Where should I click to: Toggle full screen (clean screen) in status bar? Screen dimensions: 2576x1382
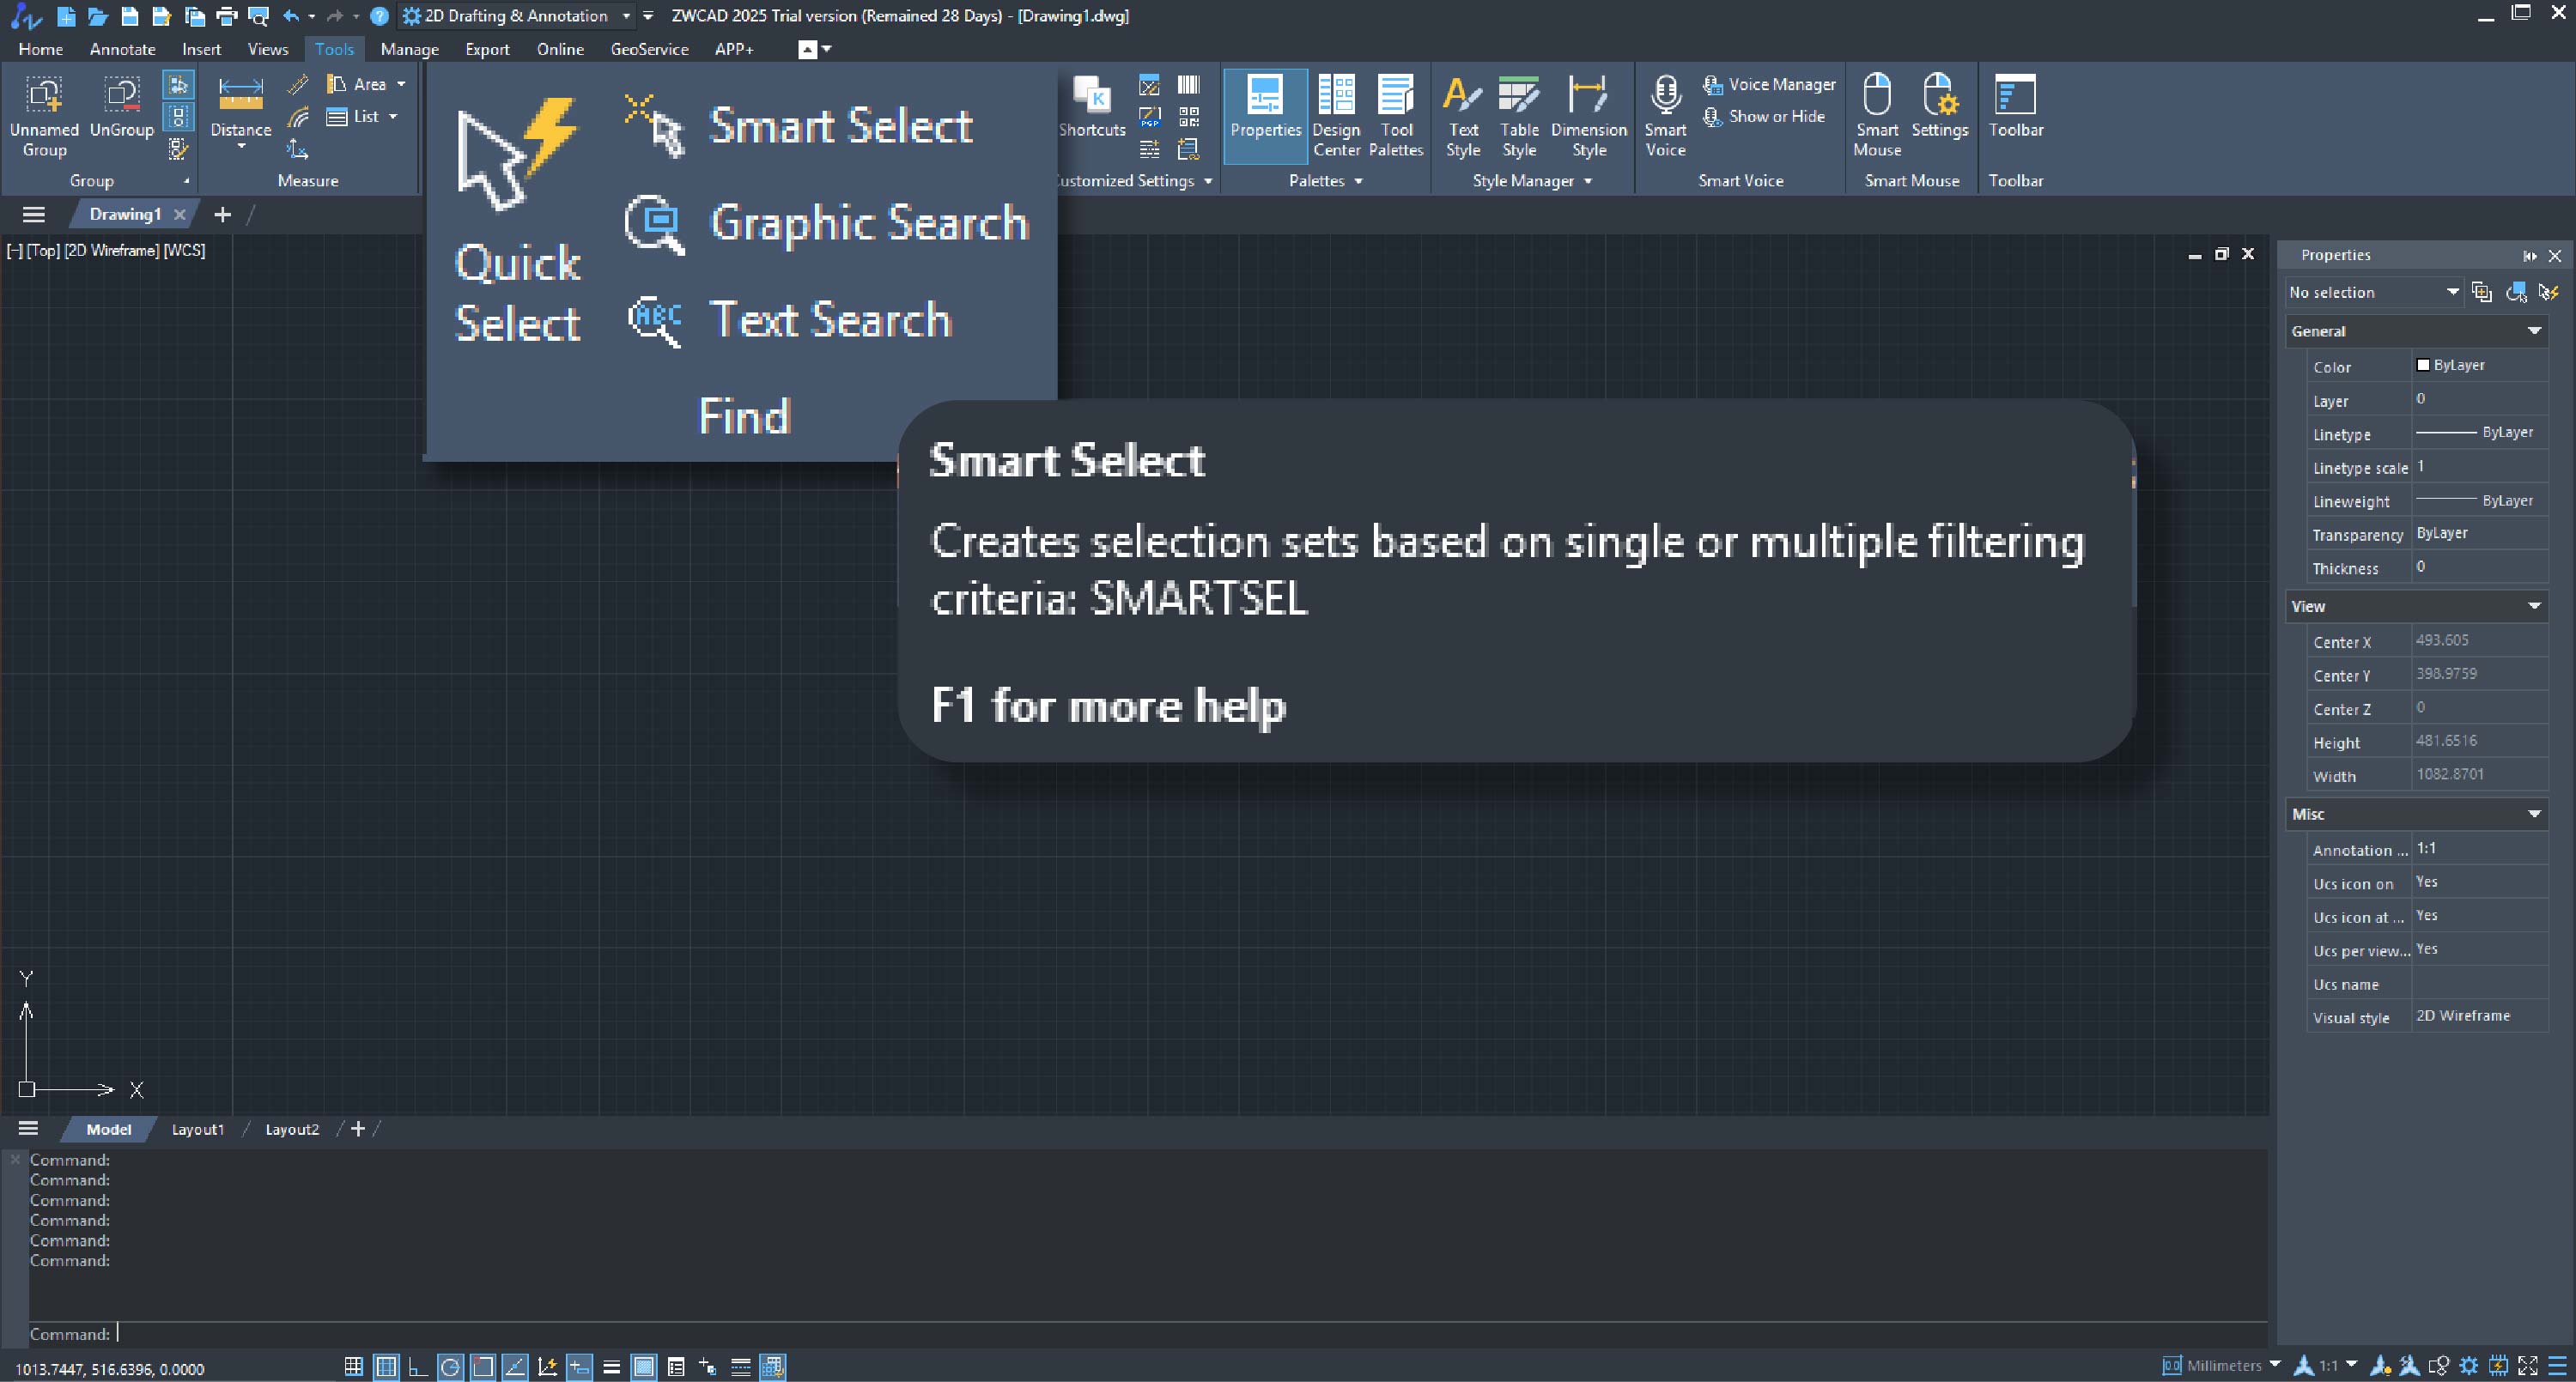pyautogui.click(x=2528, y=1365)
